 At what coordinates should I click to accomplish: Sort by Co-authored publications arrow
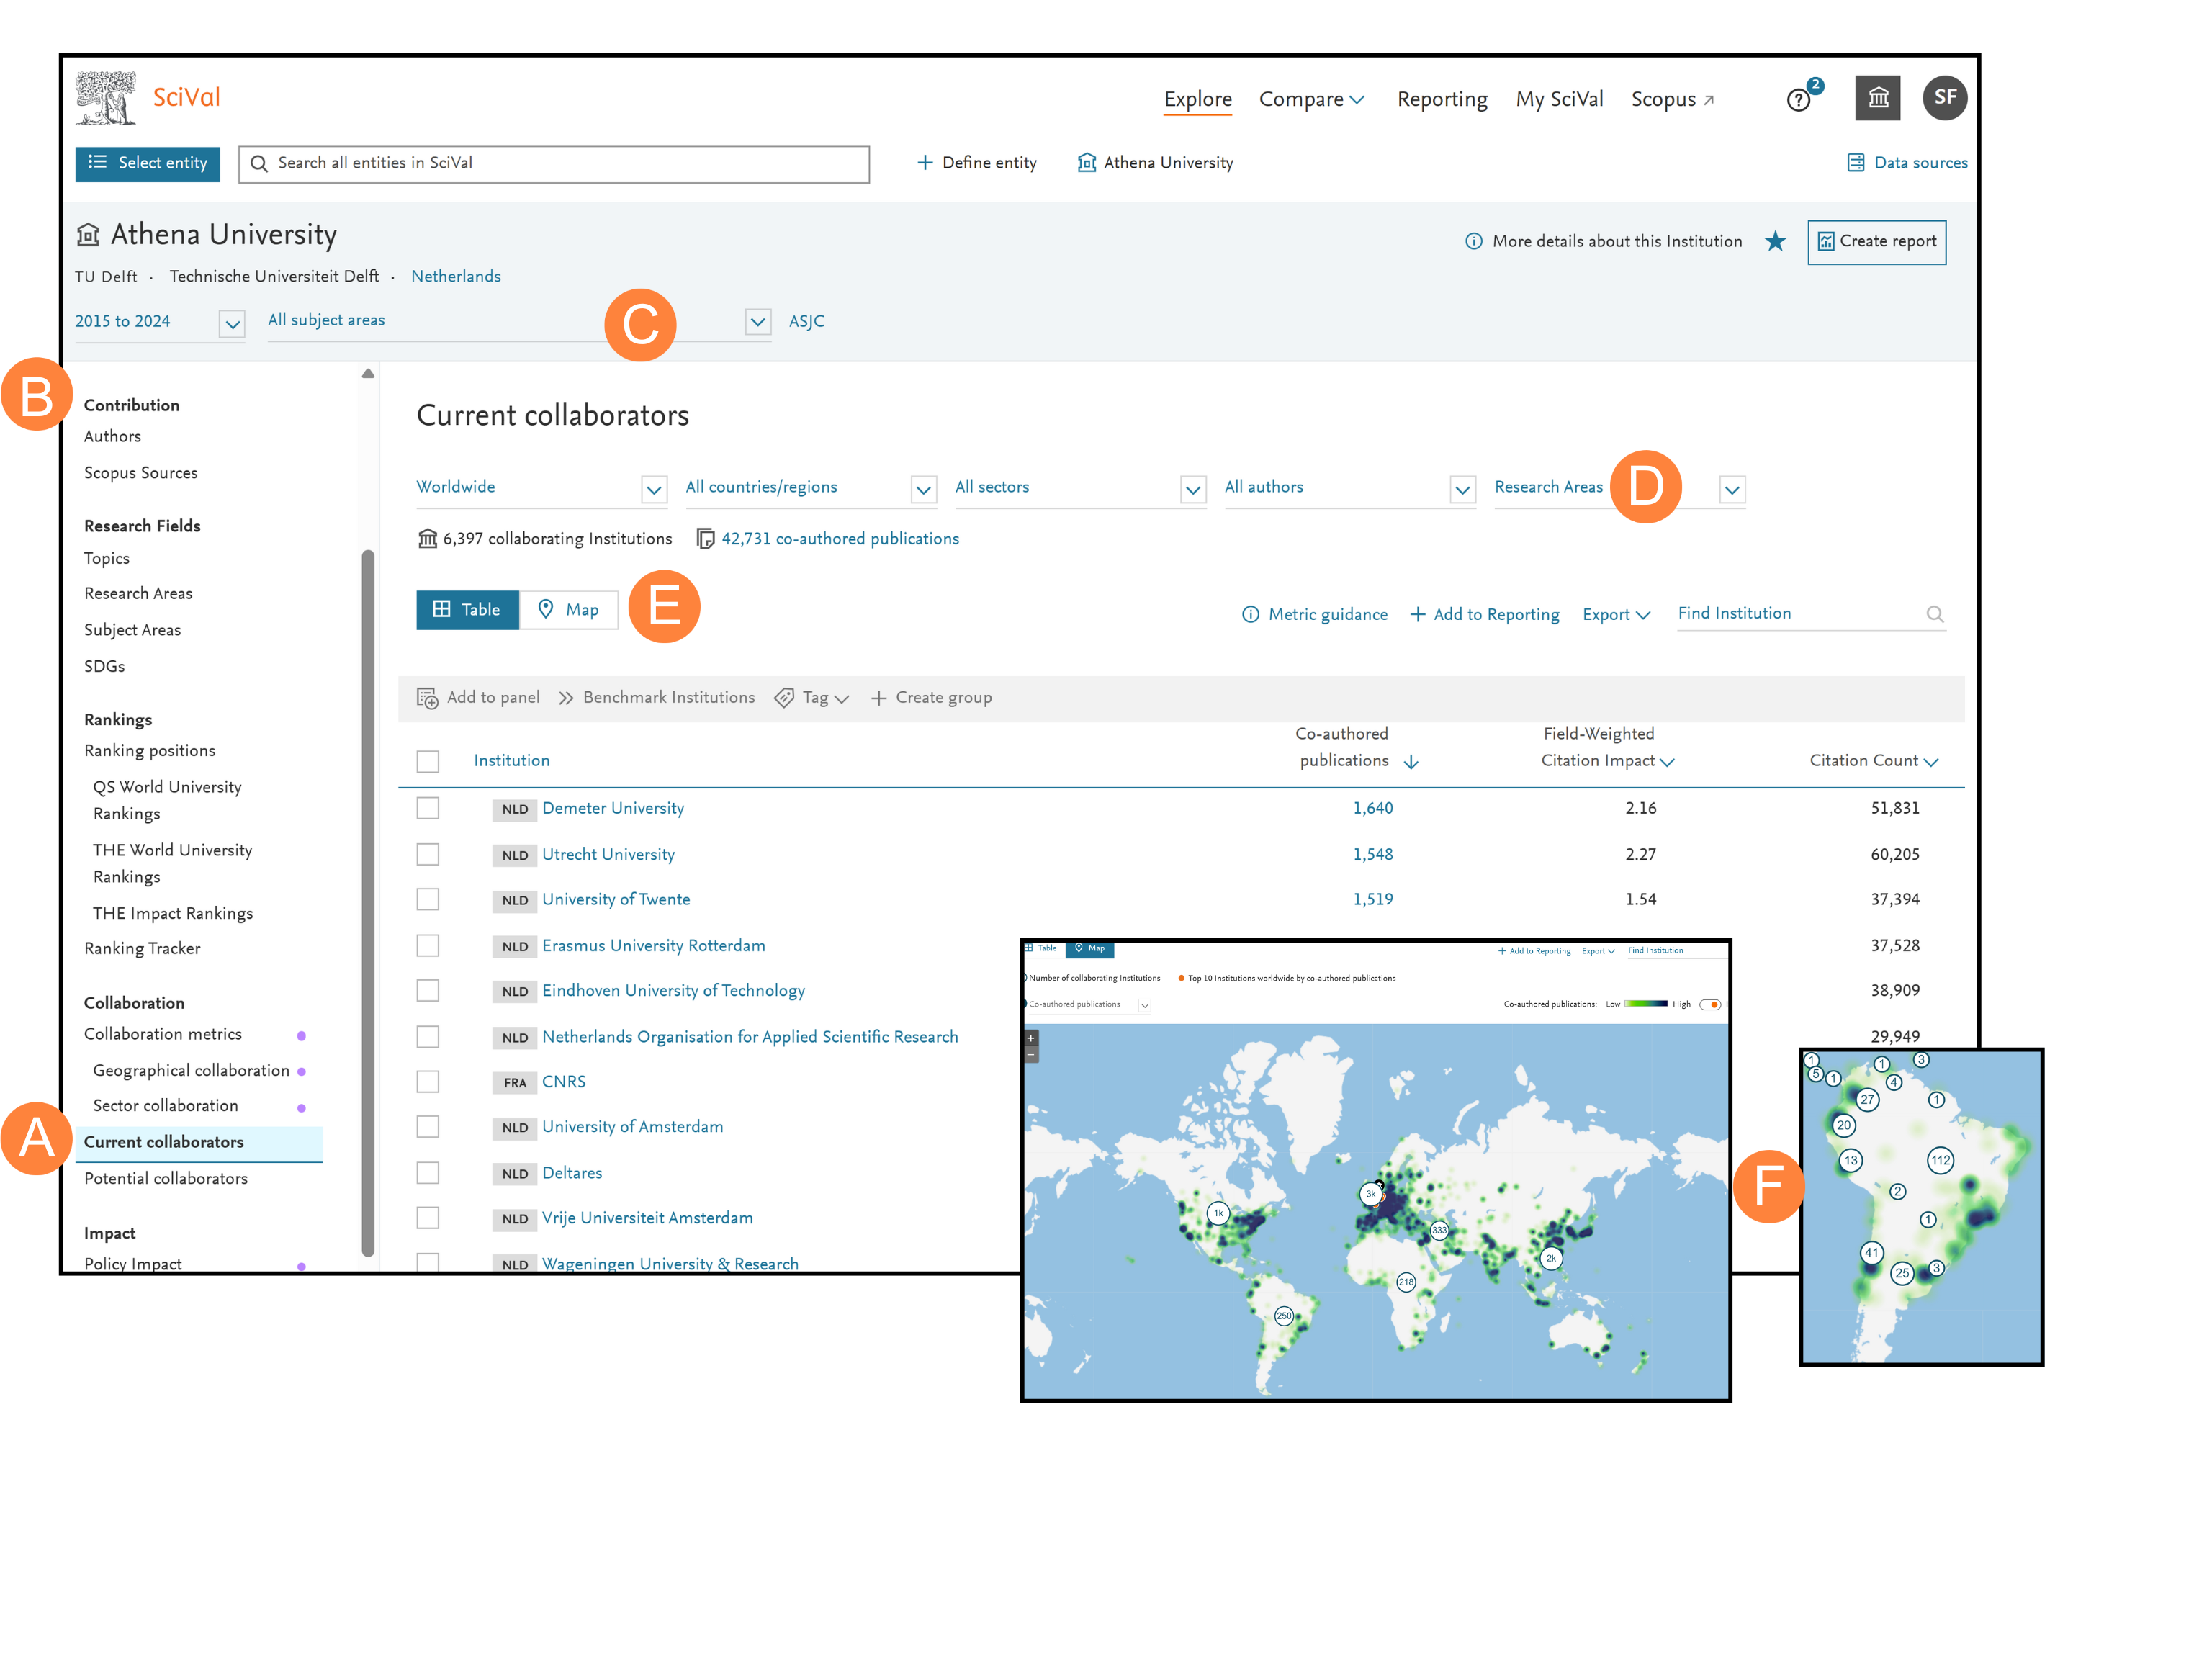[1411, 762]
